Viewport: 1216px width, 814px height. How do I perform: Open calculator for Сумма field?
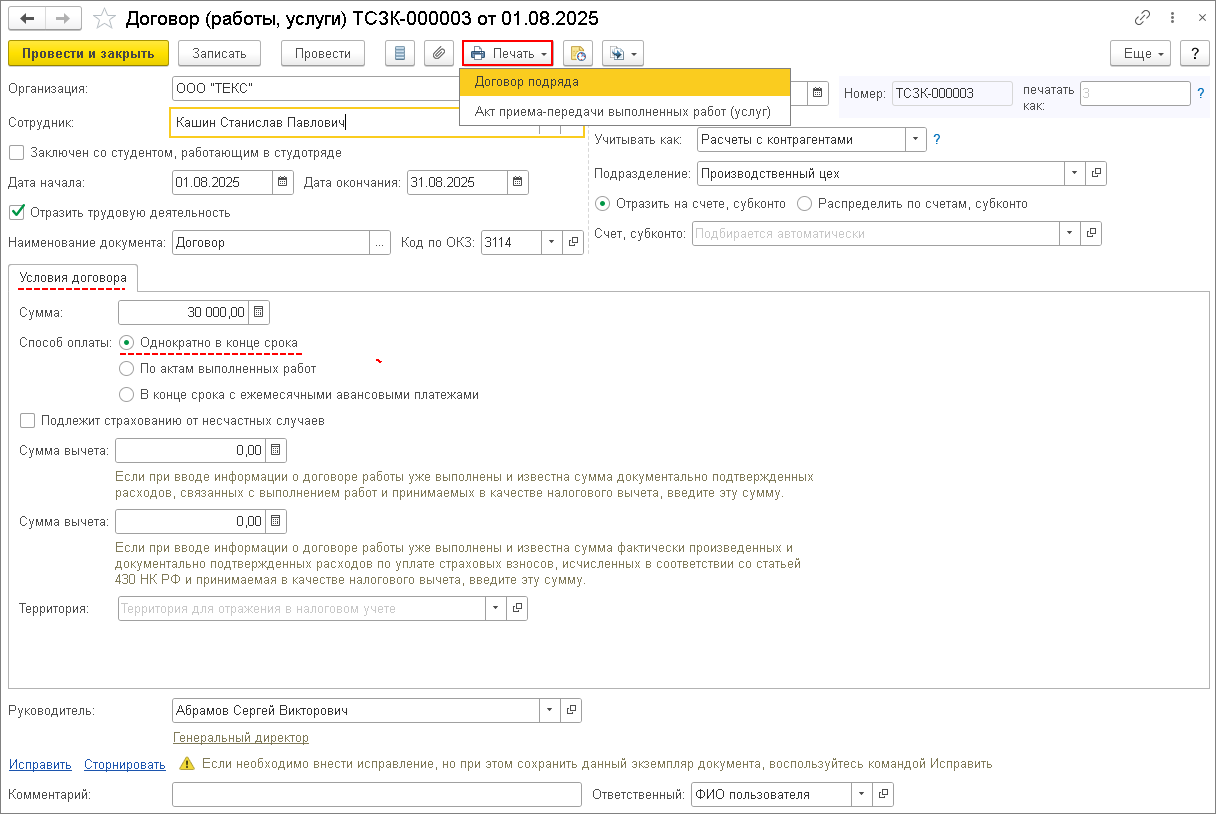click(259, 312)
